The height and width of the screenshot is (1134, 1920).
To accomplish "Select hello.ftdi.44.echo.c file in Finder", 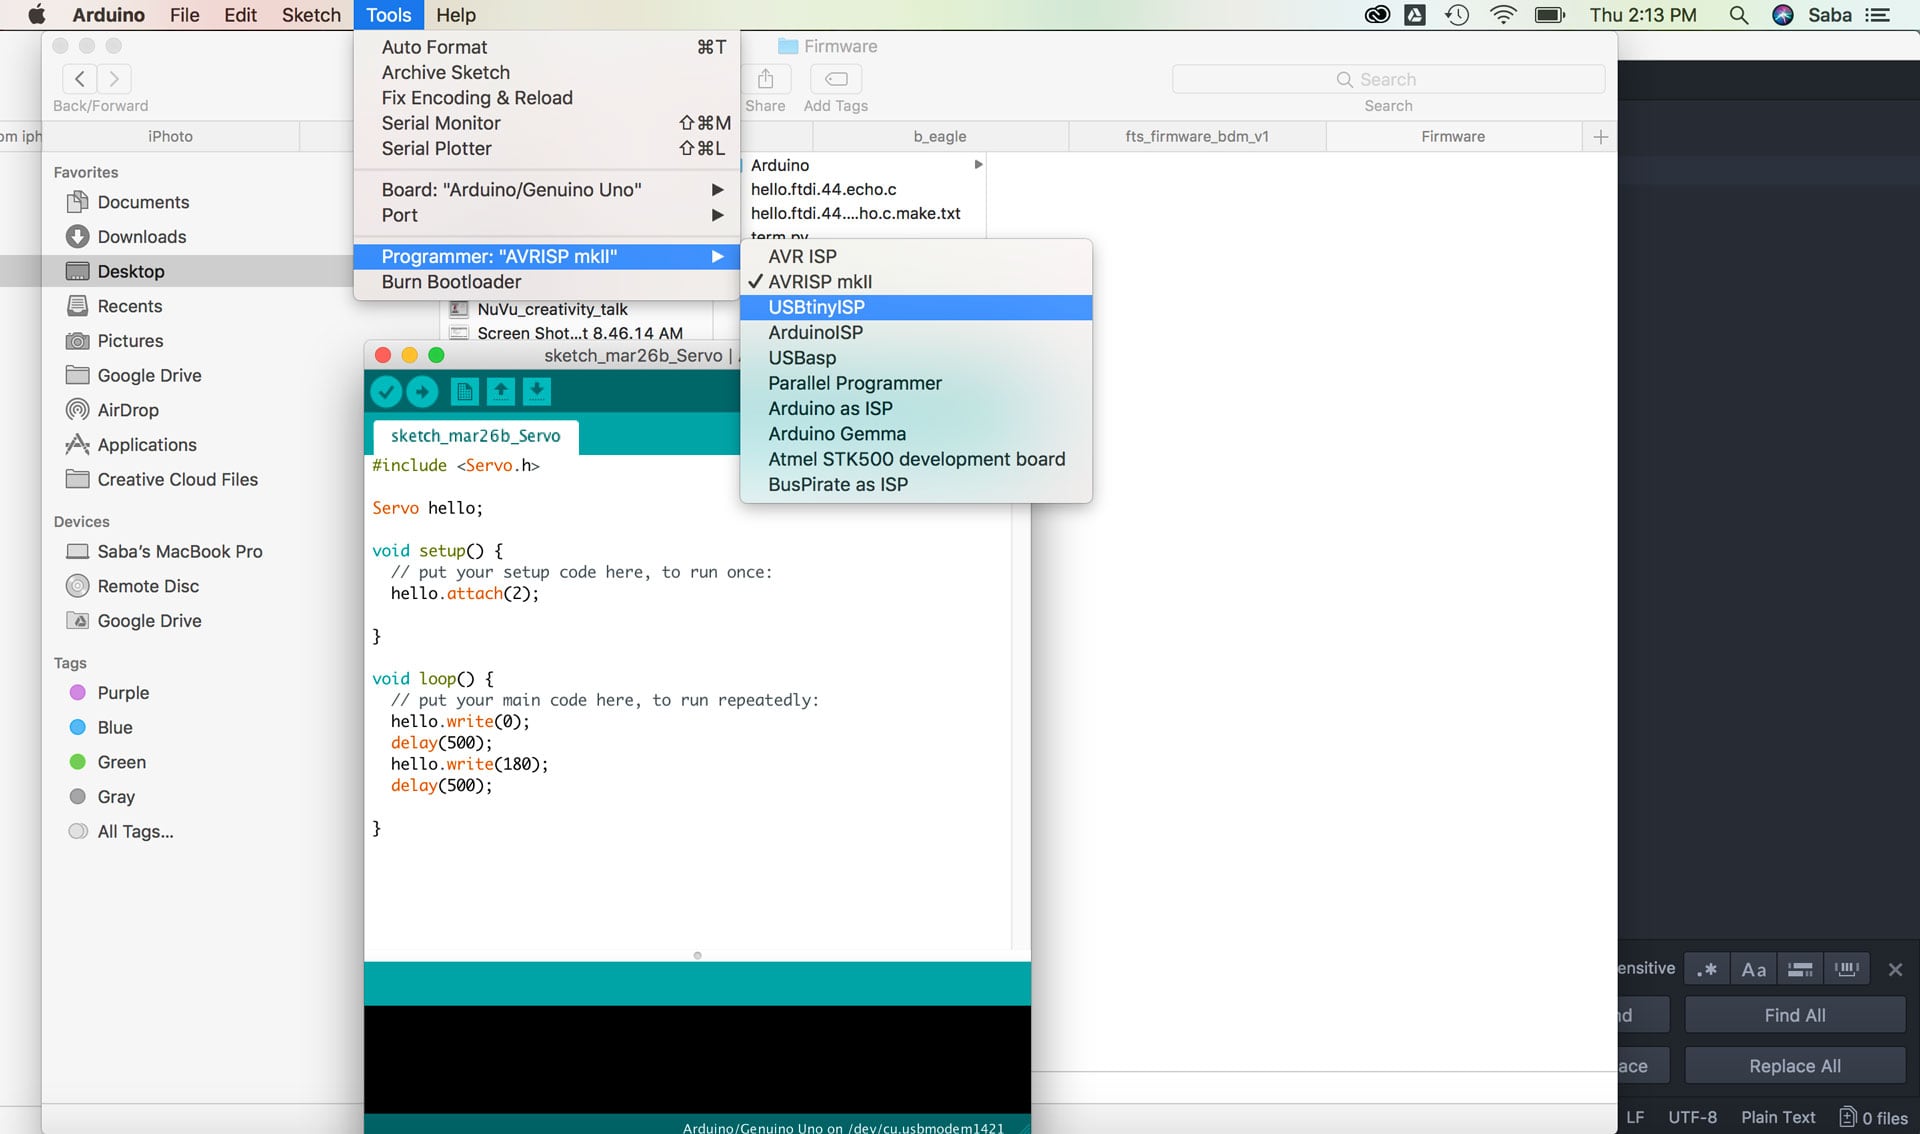I will (x=823, y=189).
